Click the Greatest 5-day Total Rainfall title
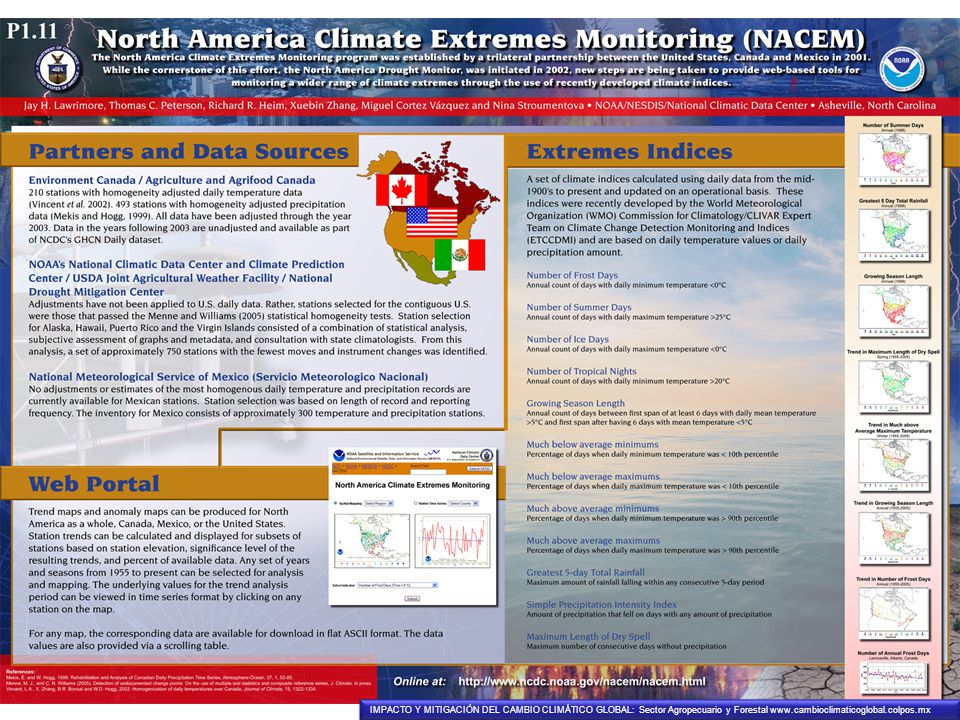The height and width of the screenshot is (720, 960). click(585, 572)
